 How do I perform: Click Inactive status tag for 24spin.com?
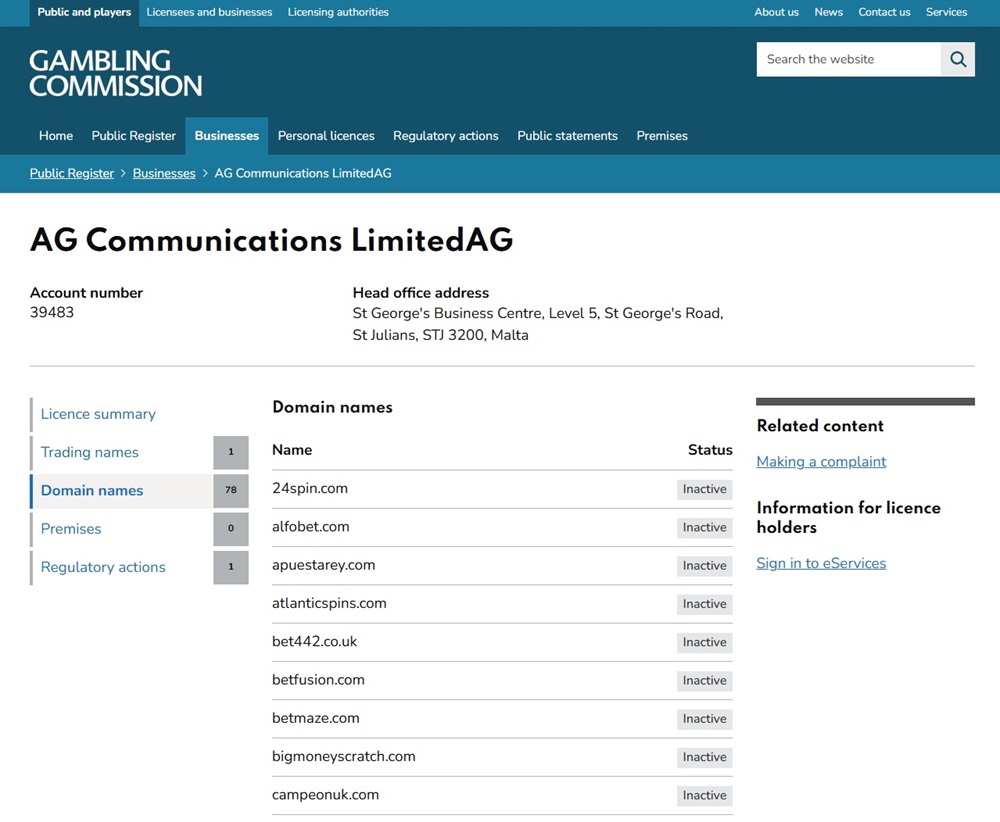click(704, 489)
